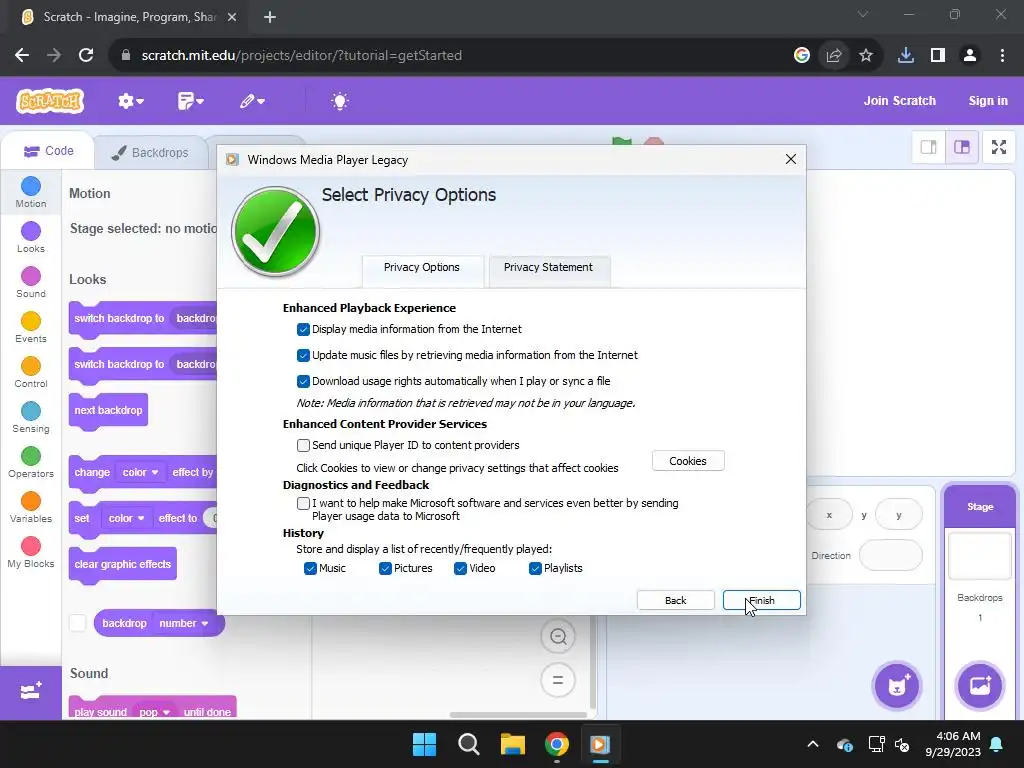1024x768 pixels.
Task: Select the Events blocks category
Action: [x=31, y=328]
